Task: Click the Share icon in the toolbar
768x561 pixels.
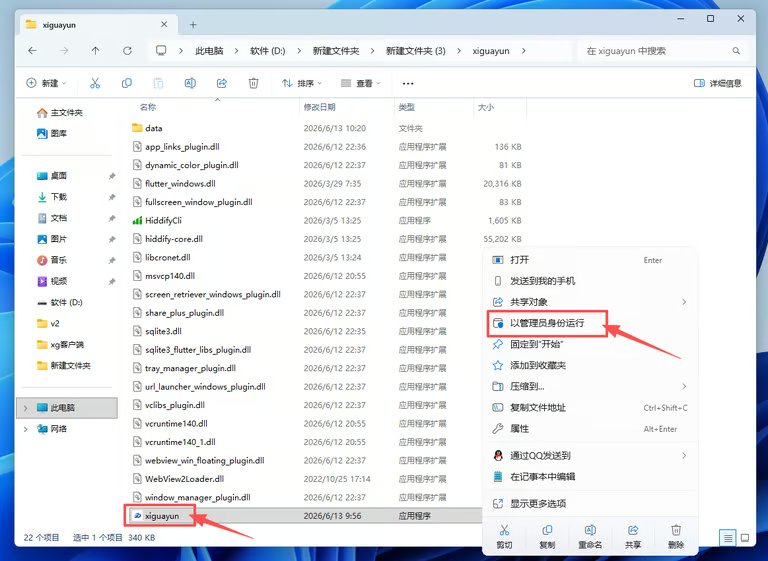Action: (x=222, y=83)
